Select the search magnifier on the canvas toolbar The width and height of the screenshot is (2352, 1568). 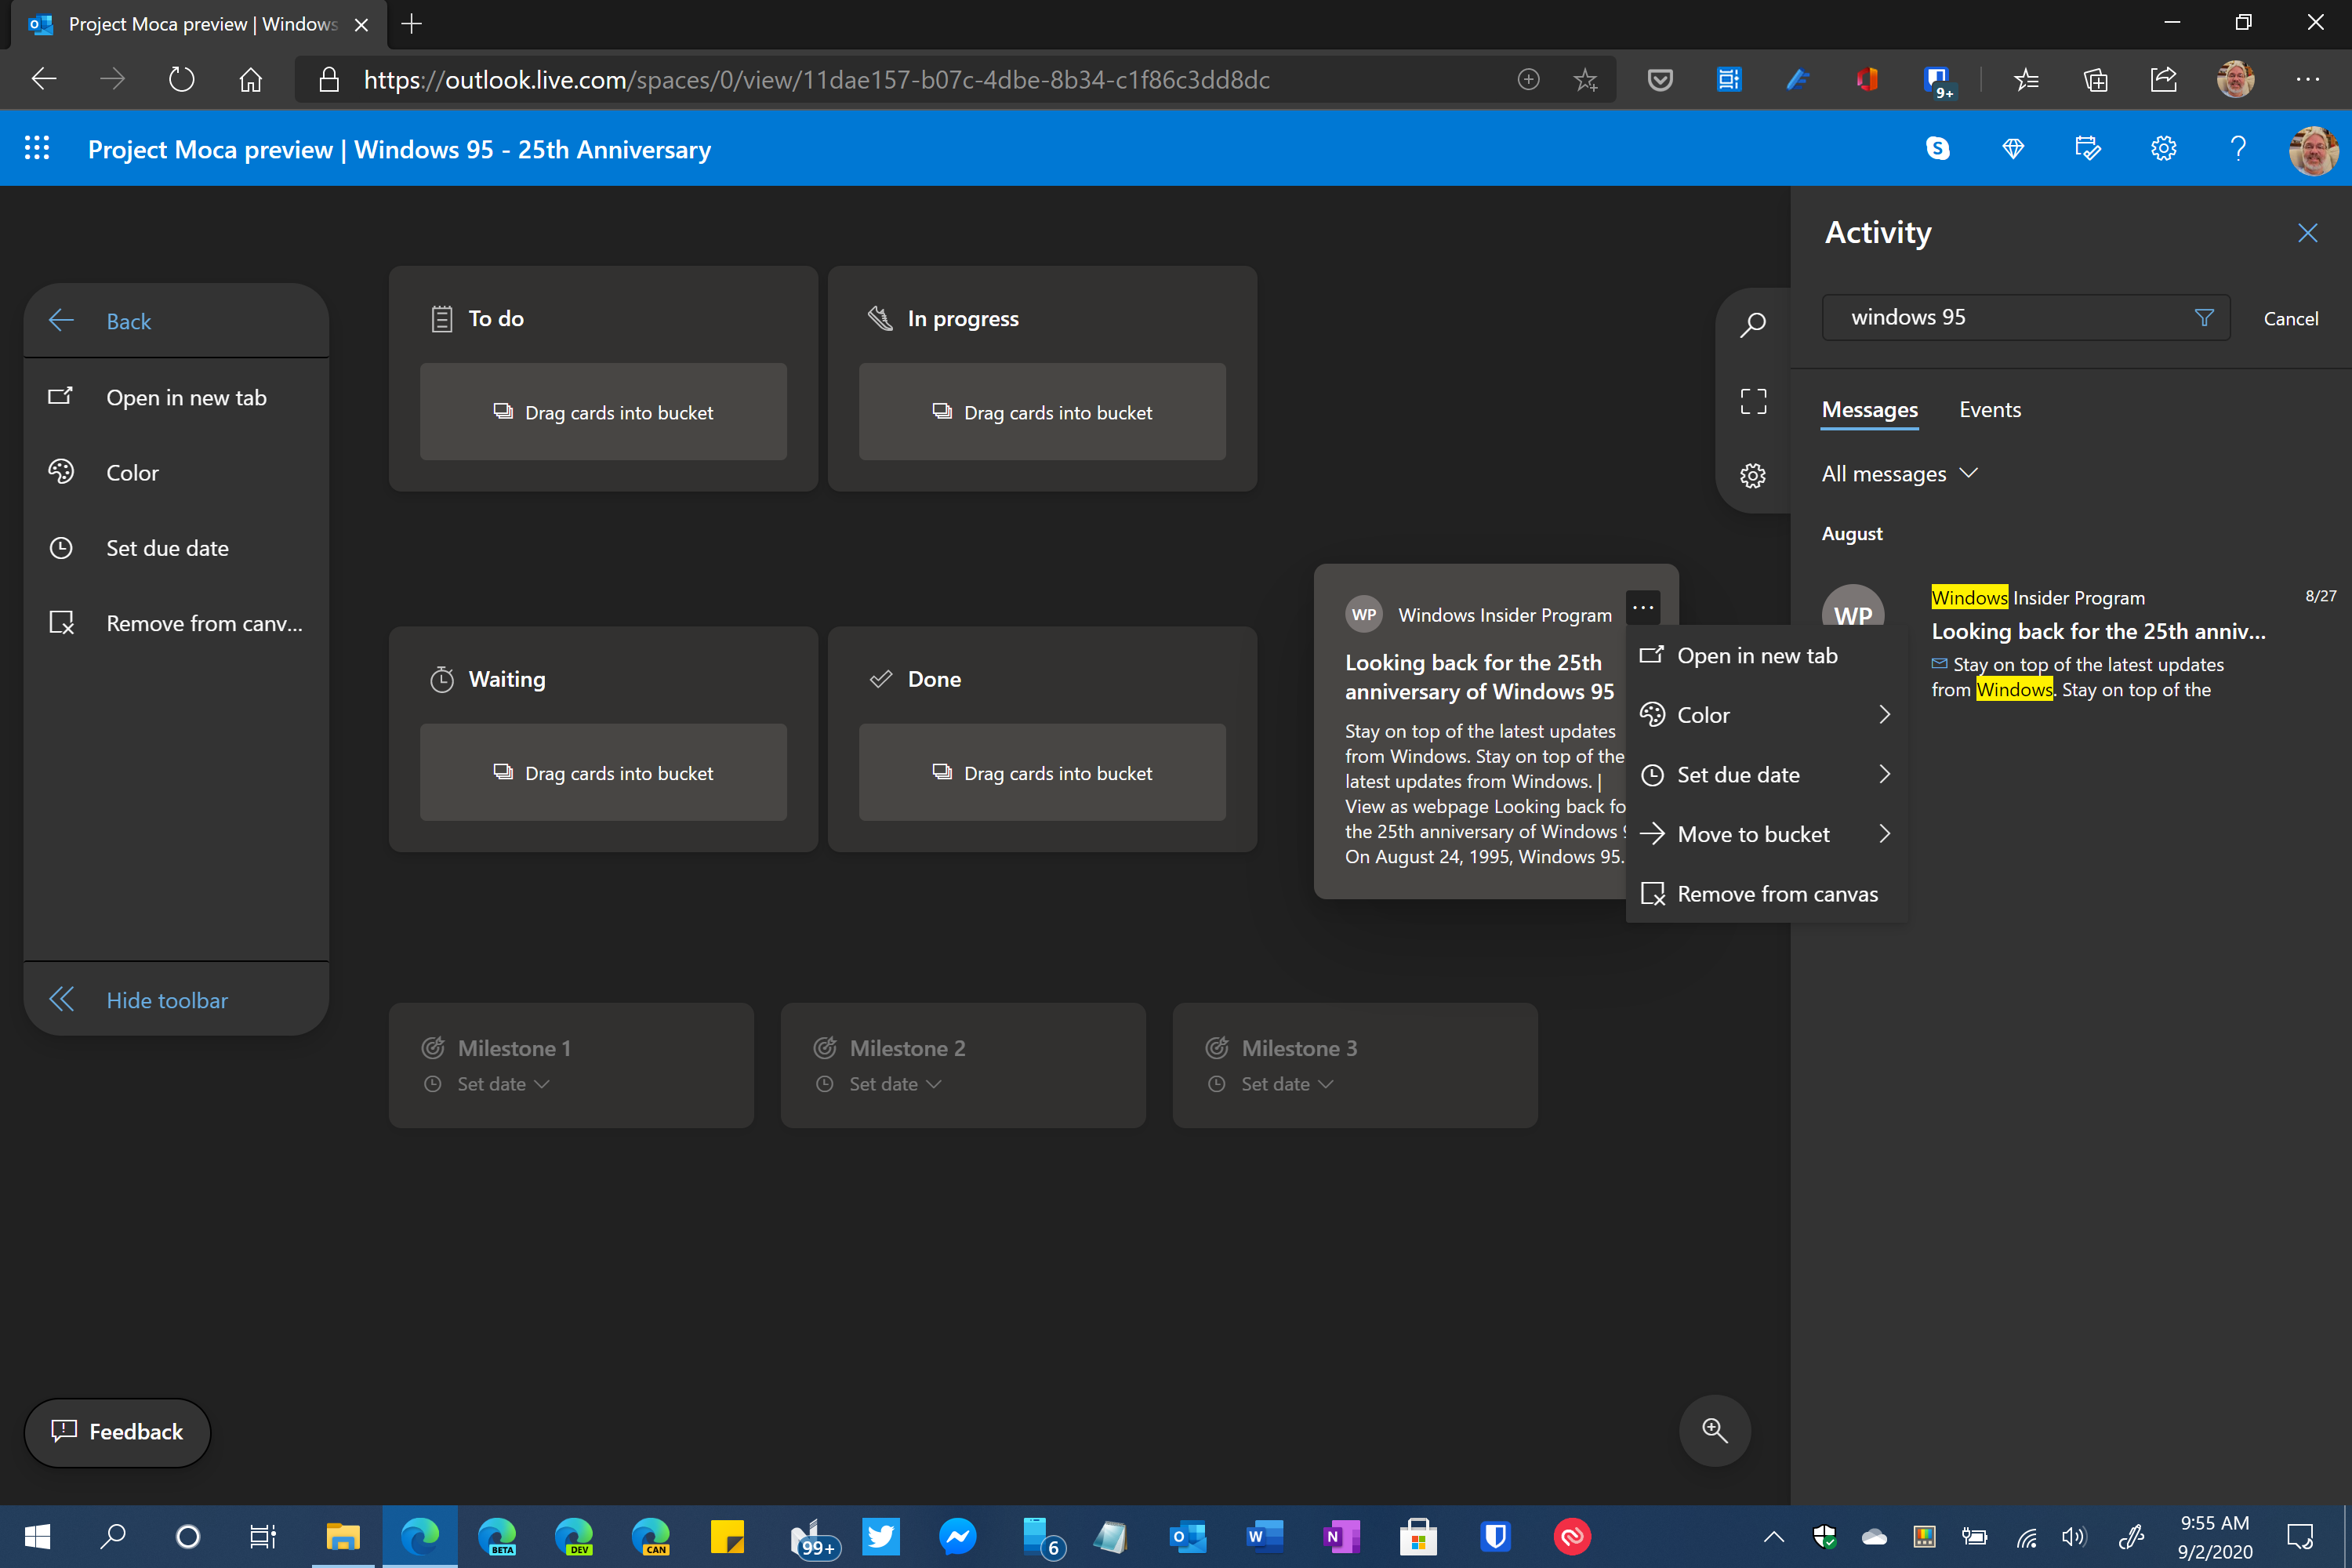[x=1753, y=324]
